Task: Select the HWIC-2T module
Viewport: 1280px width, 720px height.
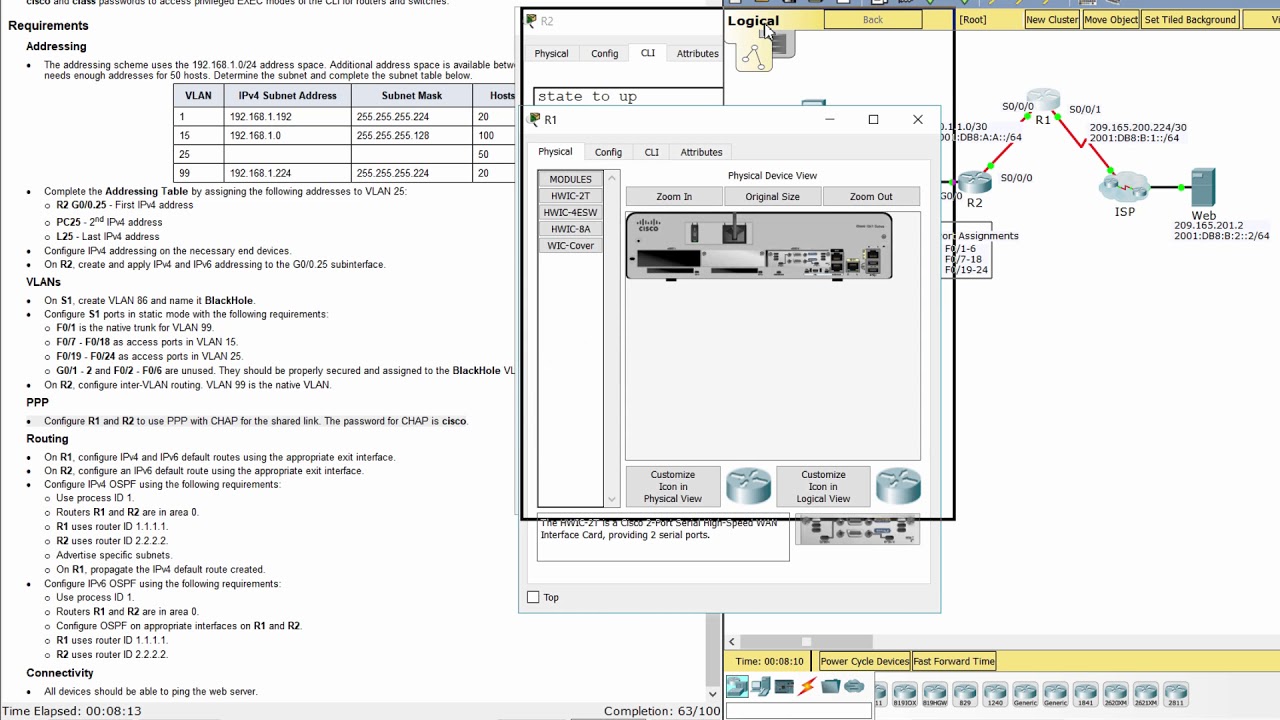Action: pos(570,196)
